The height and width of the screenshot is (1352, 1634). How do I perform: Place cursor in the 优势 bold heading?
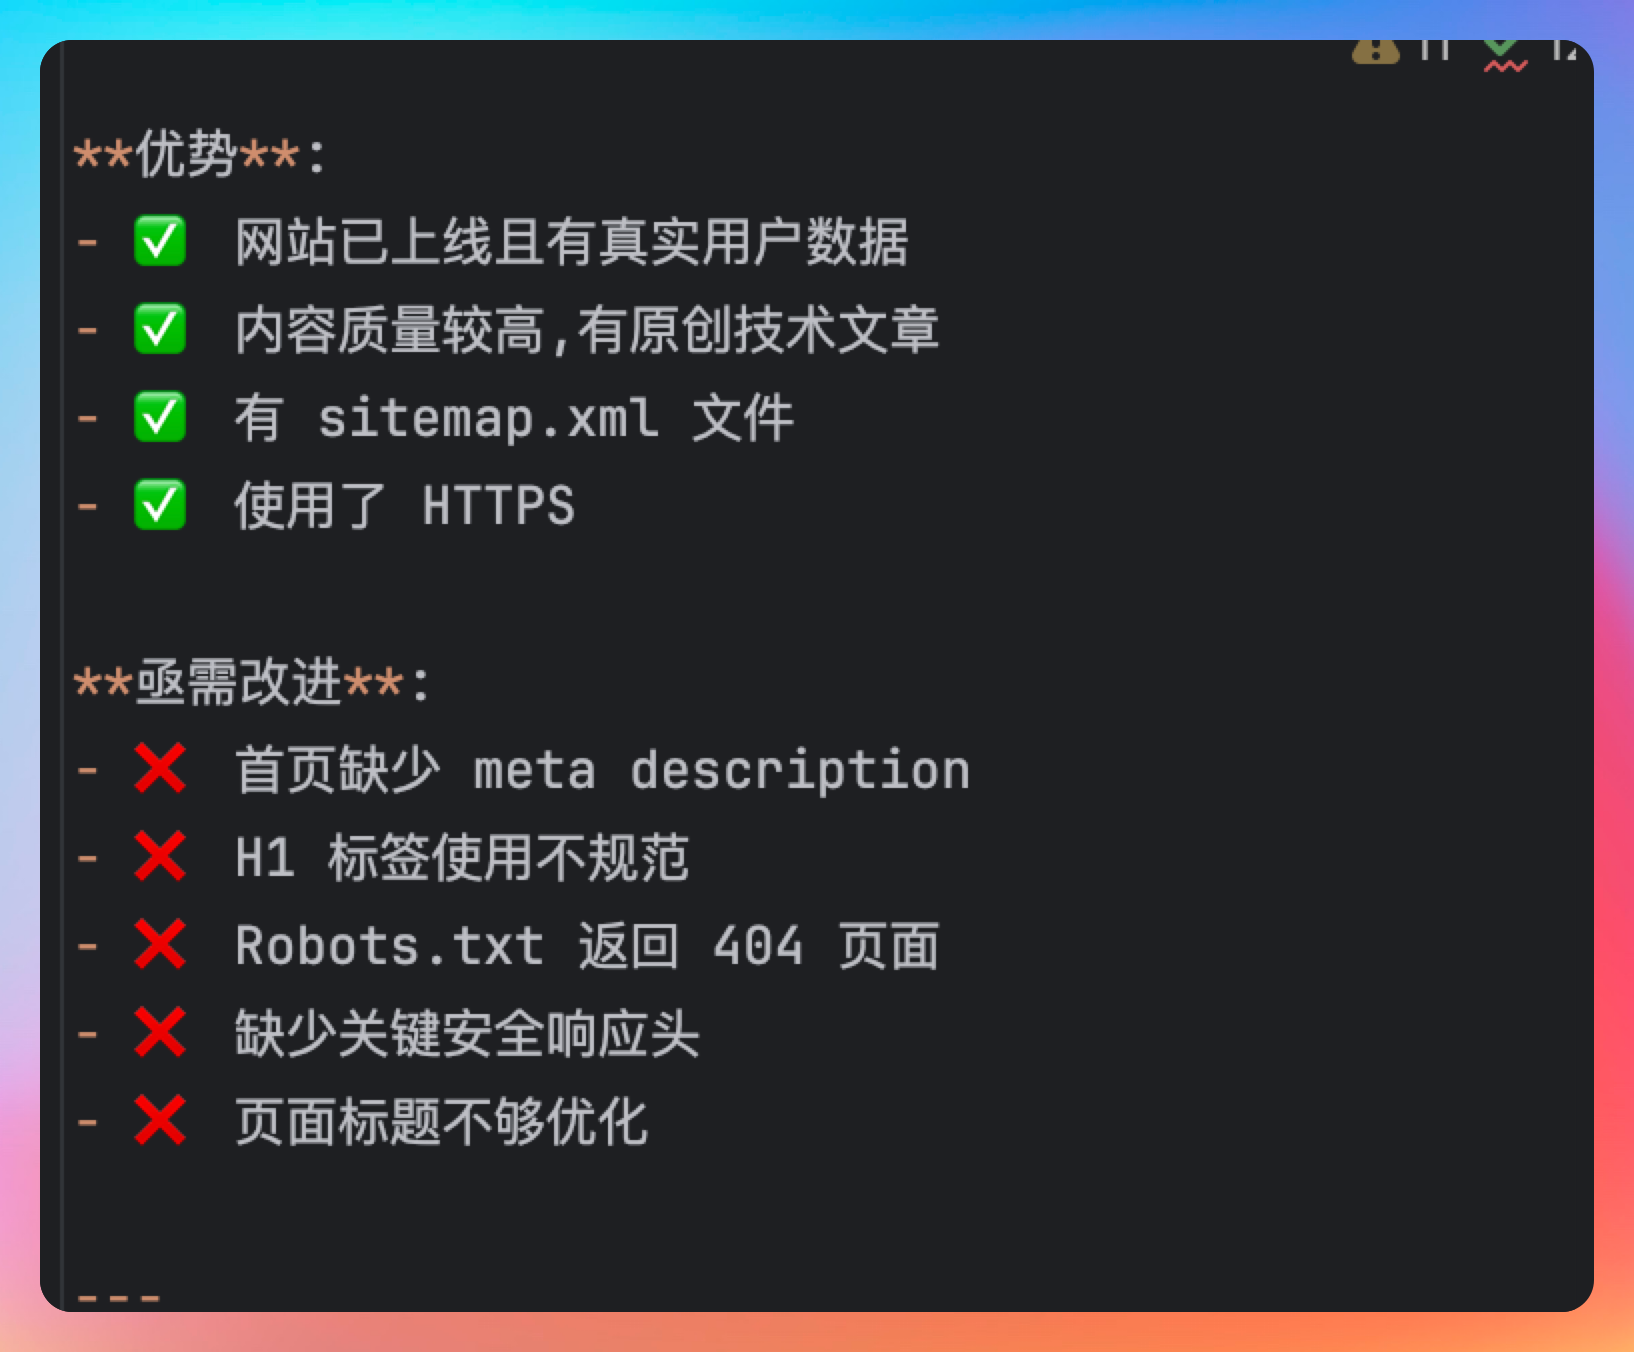[186, 155]
